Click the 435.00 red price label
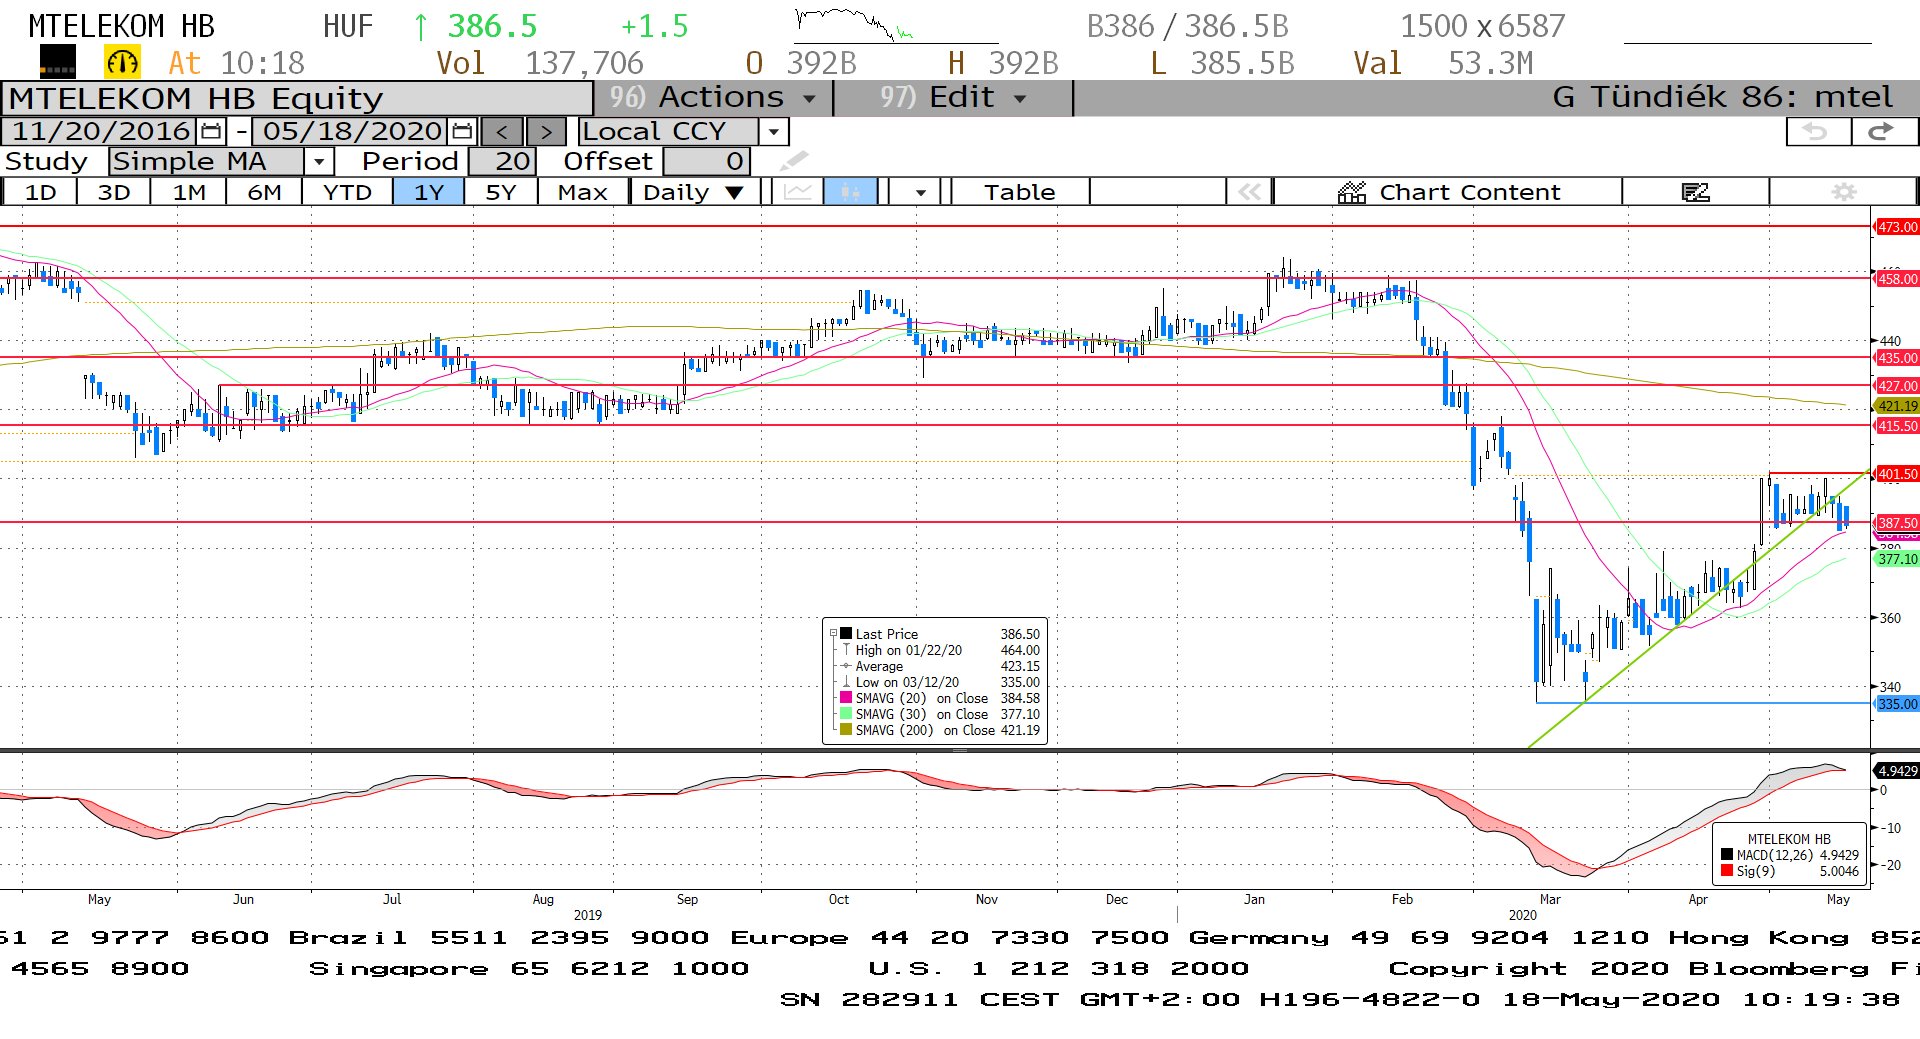This screenshot has width=1920, height=1039. [x=1897, y=358]
